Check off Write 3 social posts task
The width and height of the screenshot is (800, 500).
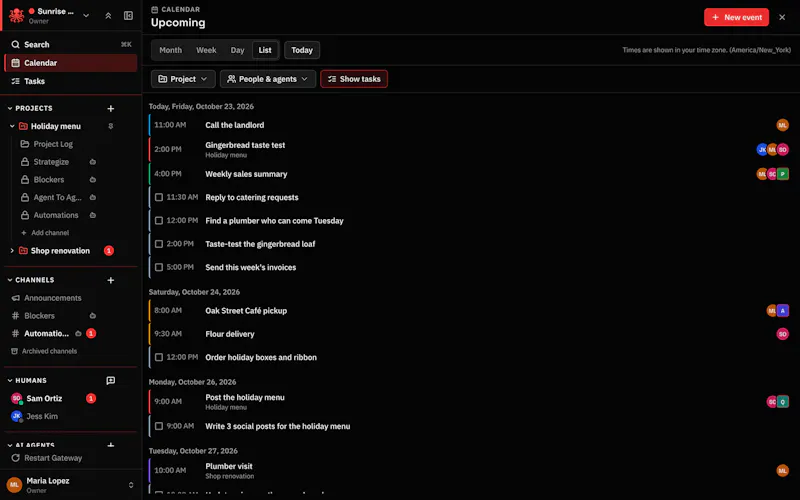pos(159,426)
